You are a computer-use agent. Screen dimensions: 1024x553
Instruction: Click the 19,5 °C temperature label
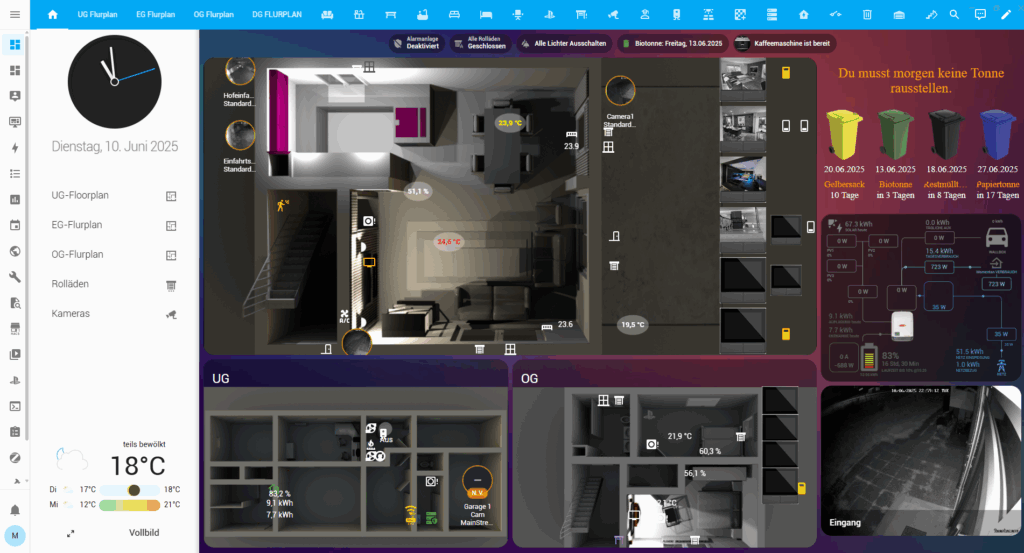(x=632, y=324)
